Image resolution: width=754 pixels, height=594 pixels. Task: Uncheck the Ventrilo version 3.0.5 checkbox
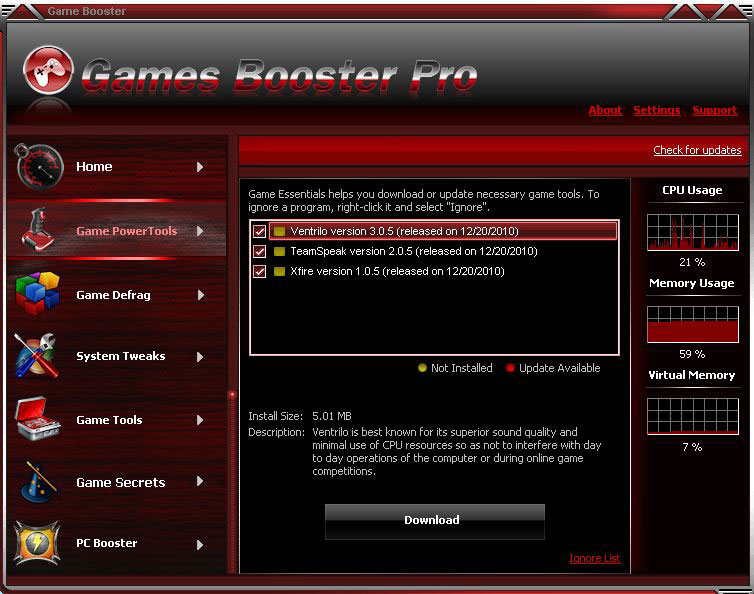(x=260, y=231)
